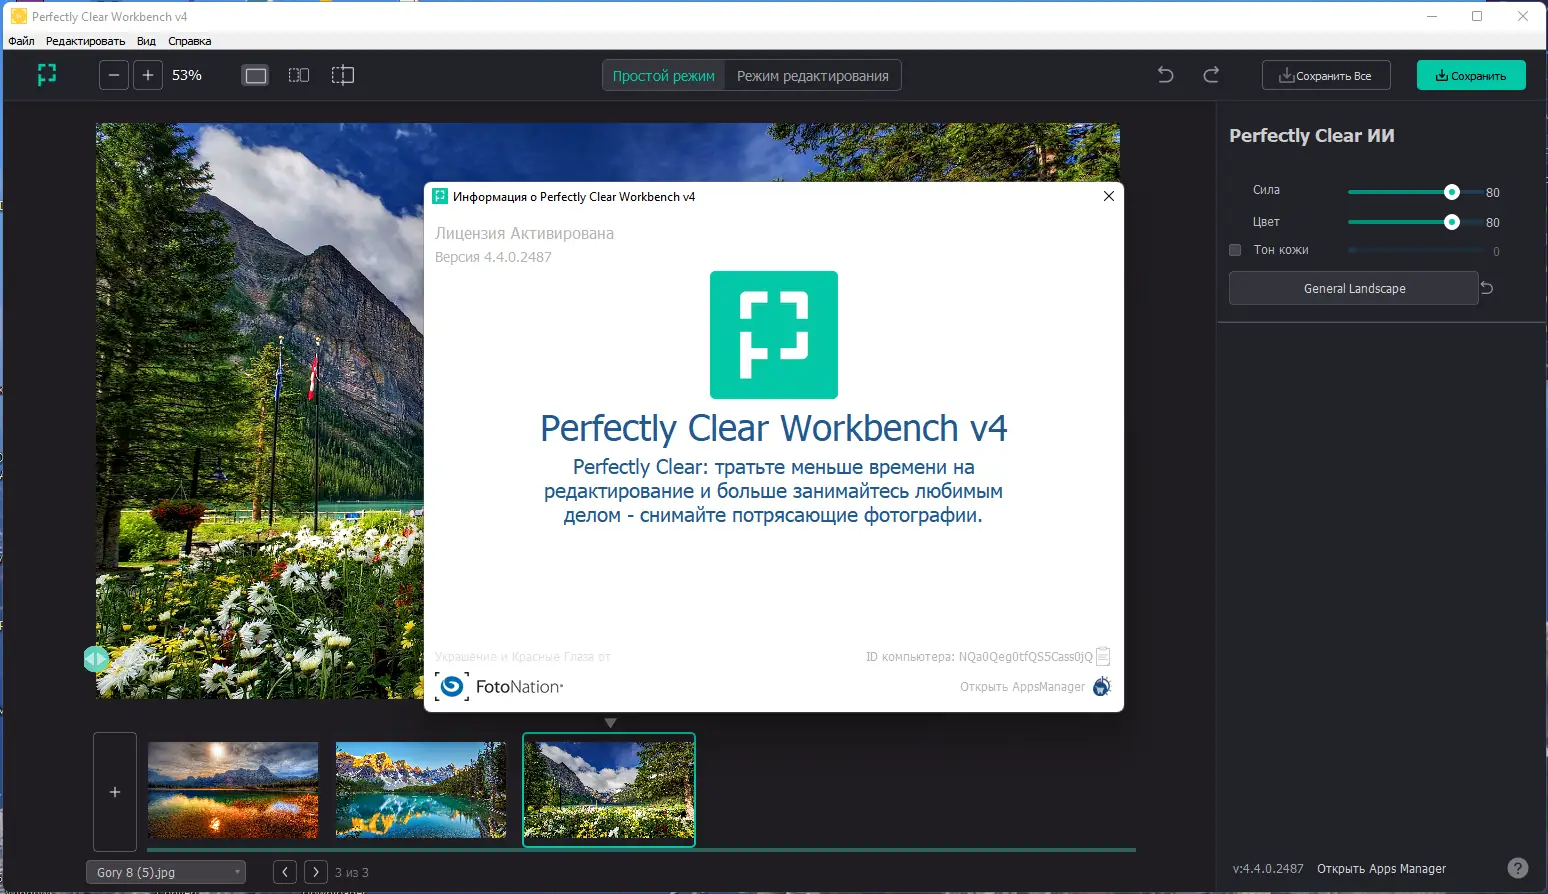Image resolution: width=1548 pixels, height=894 pixels.
Task: Click the ID компьютера text
Action: [x=979, y=657]
